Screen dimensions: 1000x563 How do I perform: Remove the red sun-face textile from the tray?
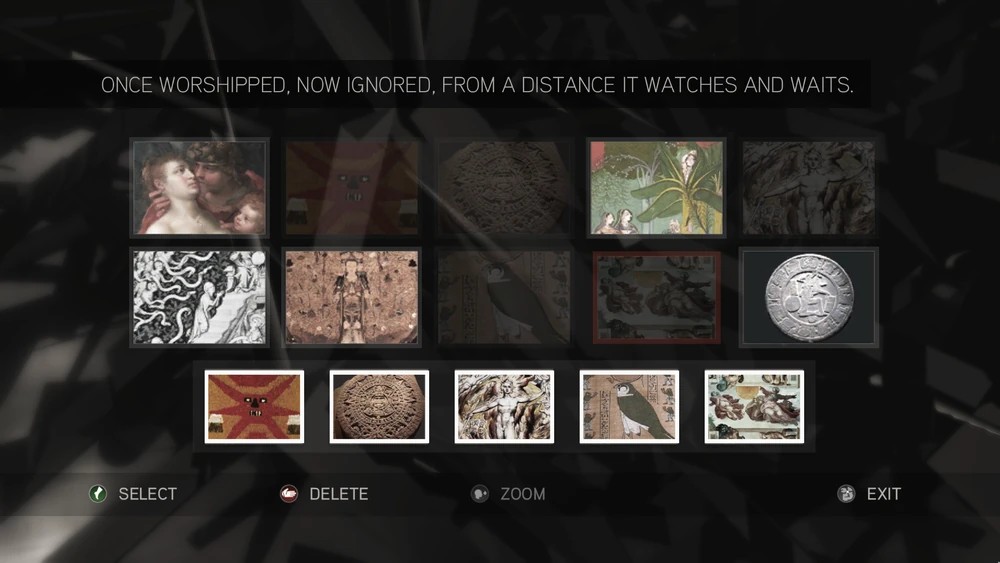tap(254, 407)
